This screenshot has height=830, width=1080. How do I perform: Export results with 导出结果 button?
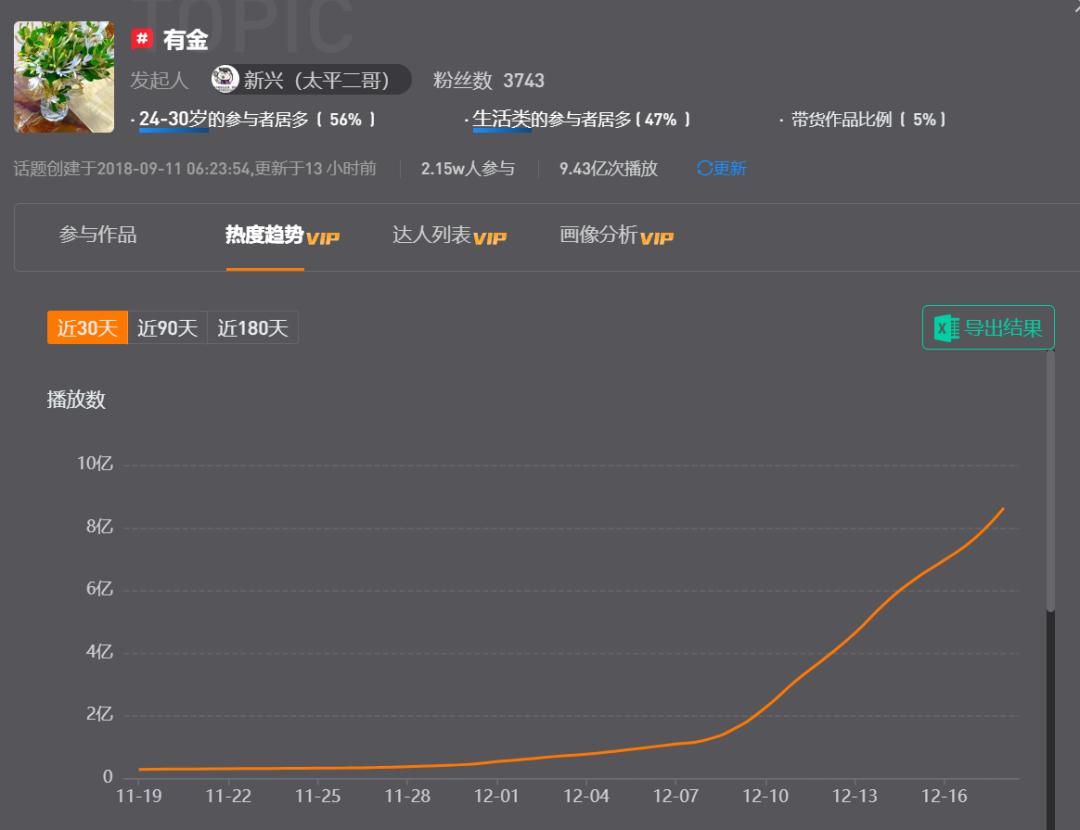pyautogui.click(x=988, y=328)
